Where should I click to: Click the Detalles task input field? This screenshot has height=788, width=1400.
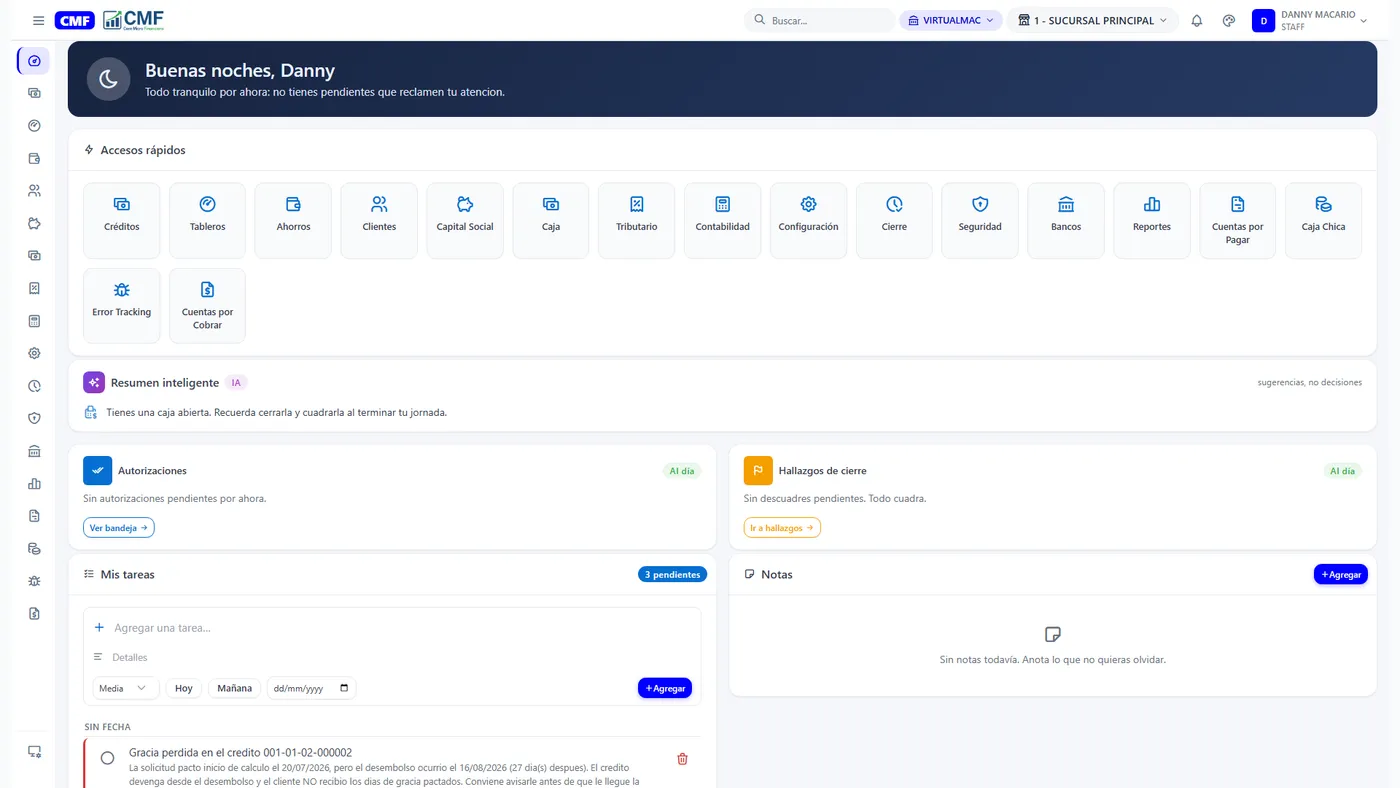(x=400, y=657)
